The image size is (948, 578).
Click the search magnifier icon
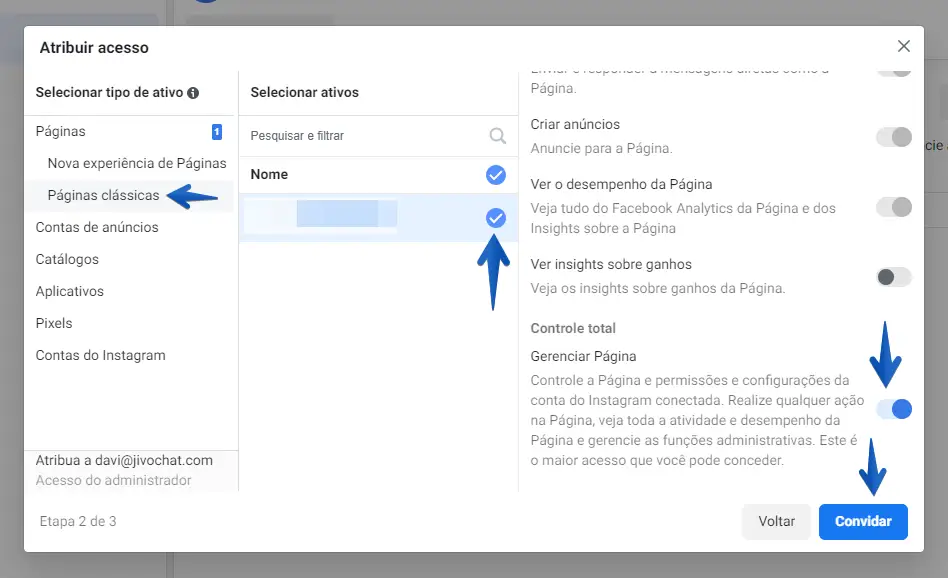pyautogui.click(x=497, y=136)
